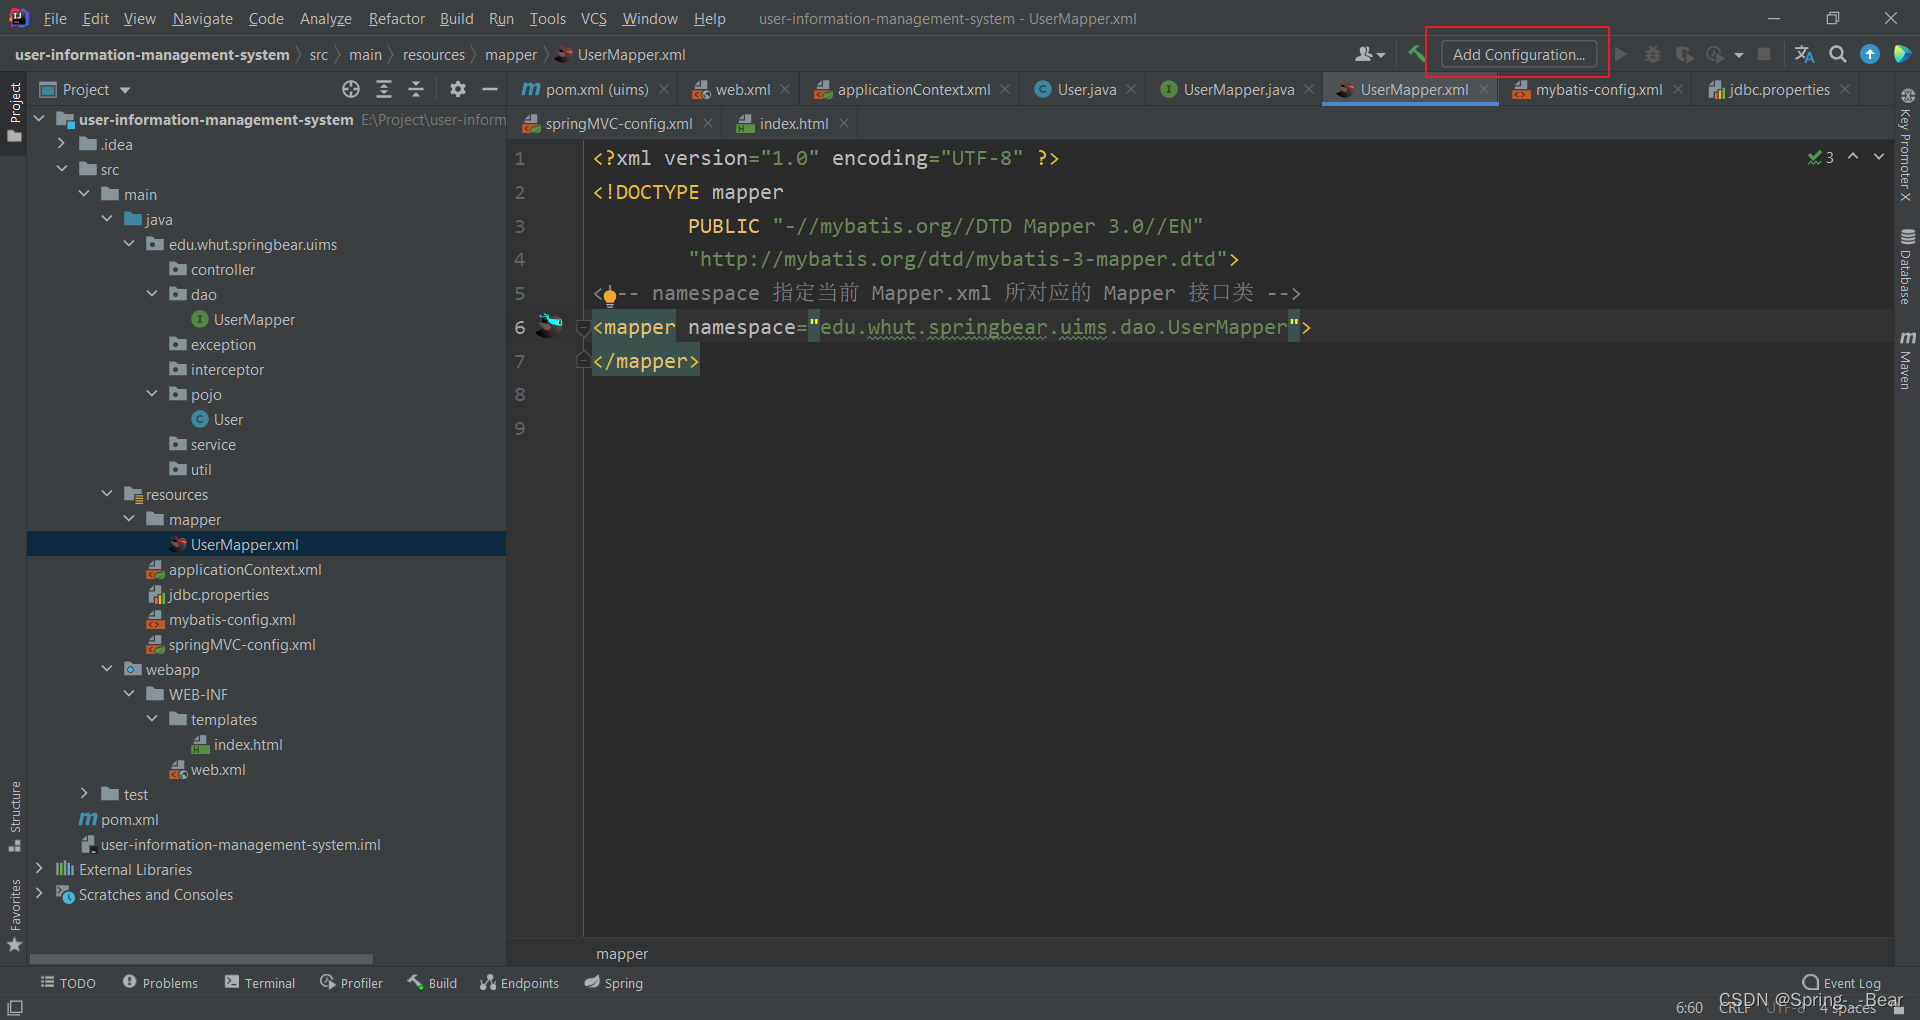
Task: Toggle the Structure tool window
Action: [x=15, y=815]
